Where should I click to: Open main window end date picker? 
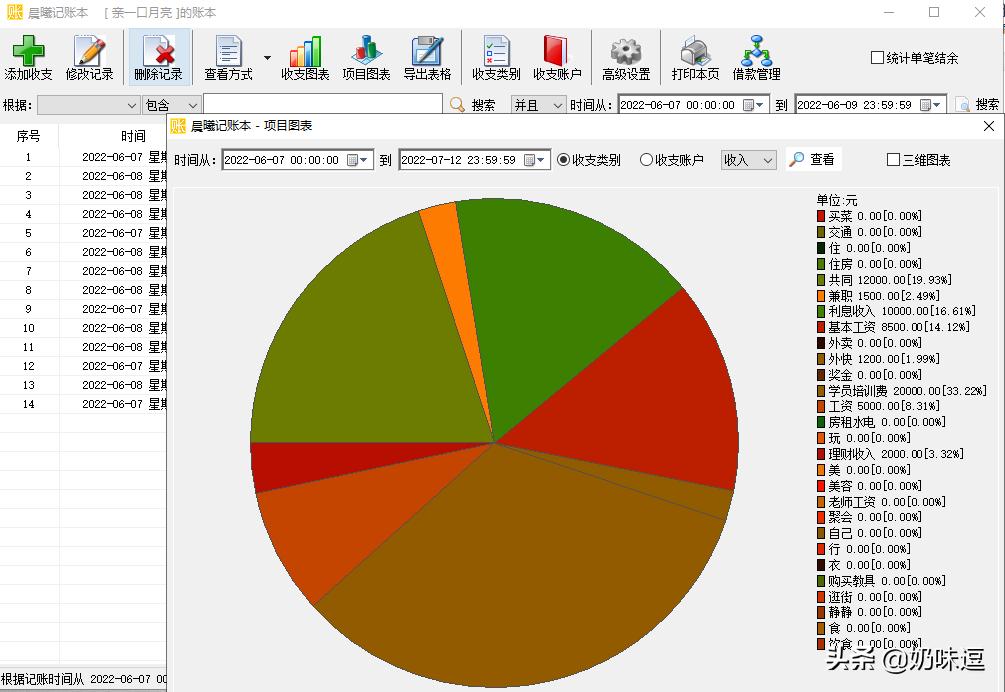(931, 105)
